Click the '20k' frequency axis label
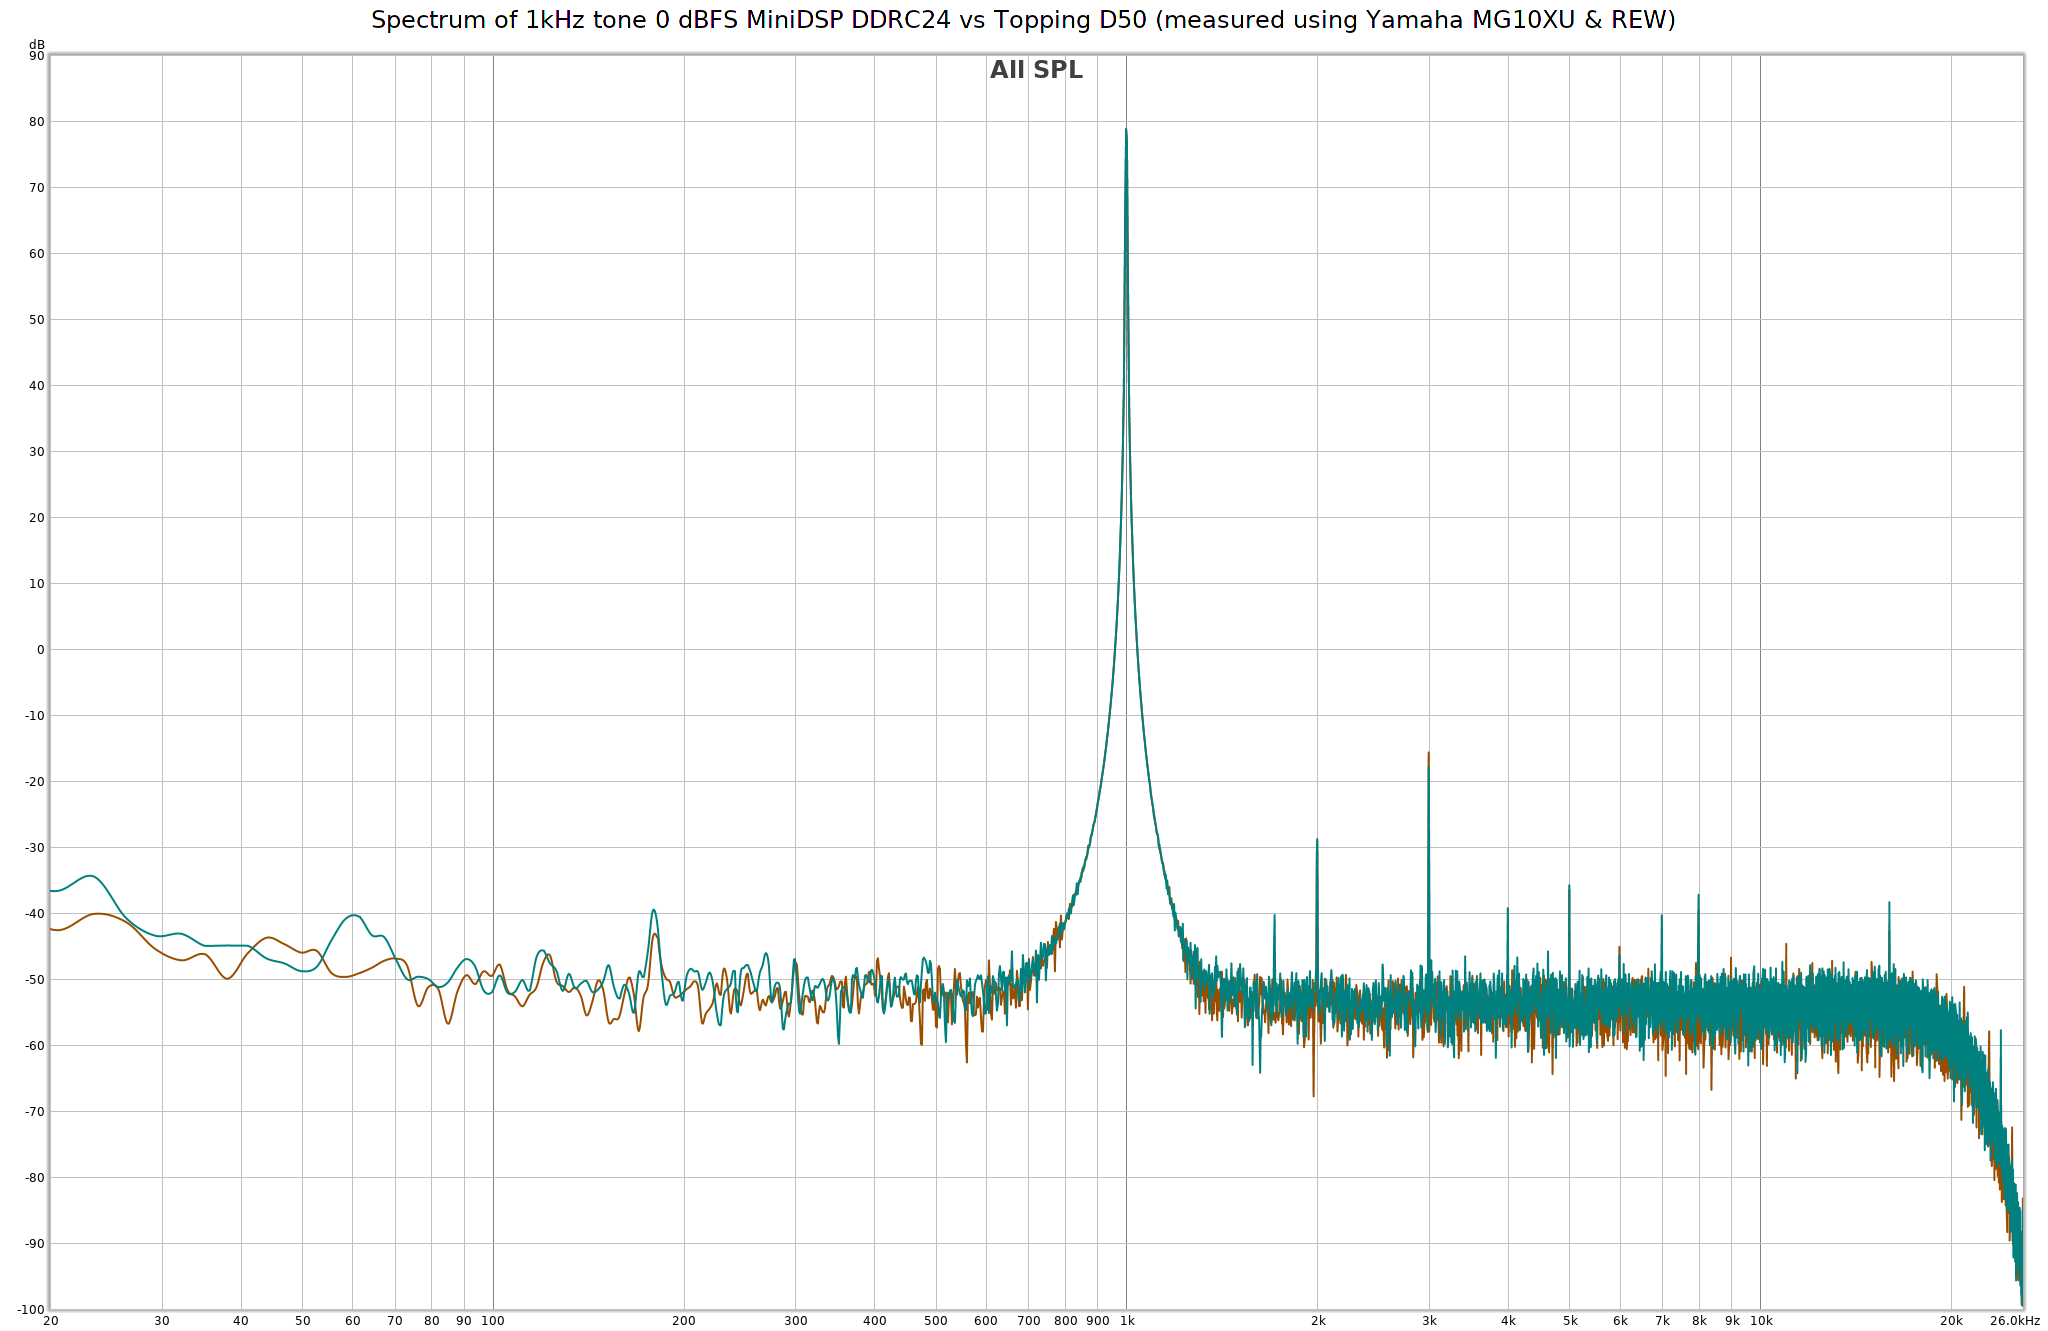This screenshot has height=1331, width=2048. point(1951,1321)
